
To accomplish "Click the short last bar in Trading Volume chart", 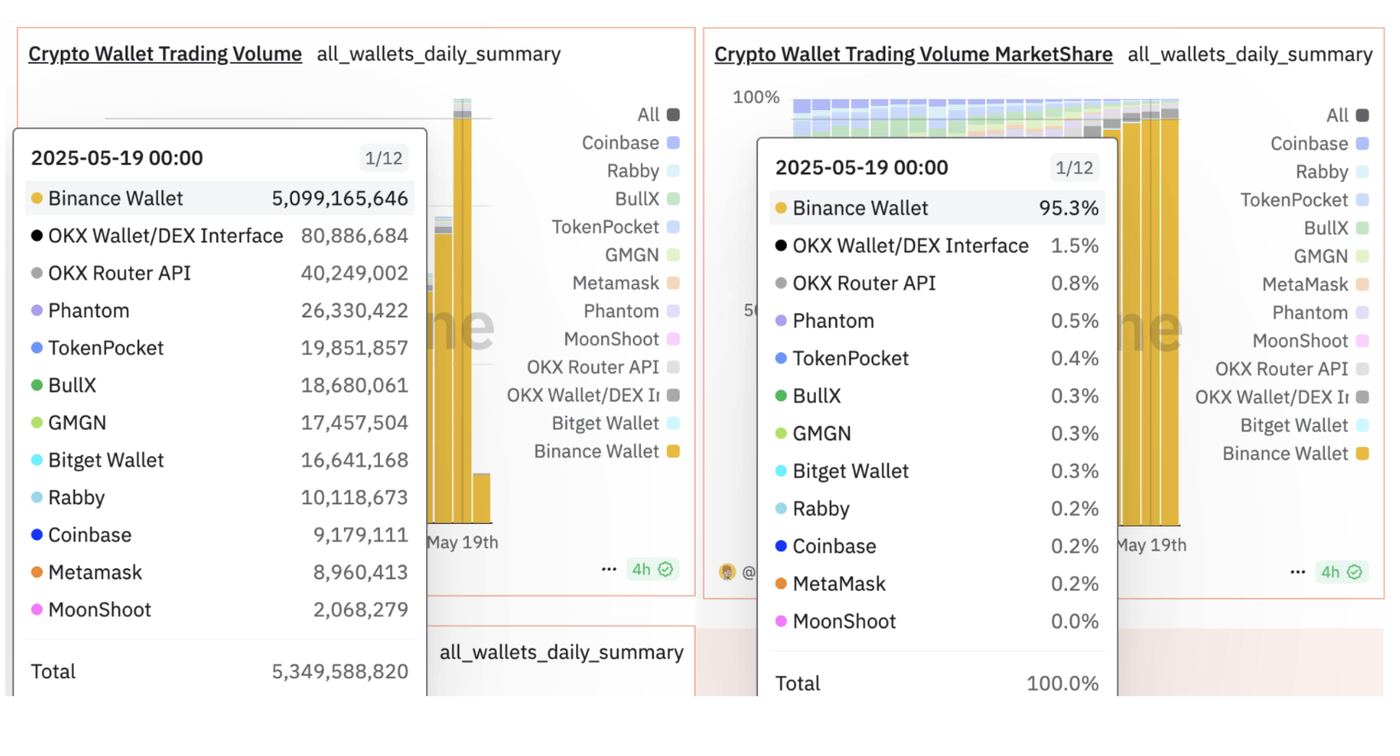I will click(481, 498).
